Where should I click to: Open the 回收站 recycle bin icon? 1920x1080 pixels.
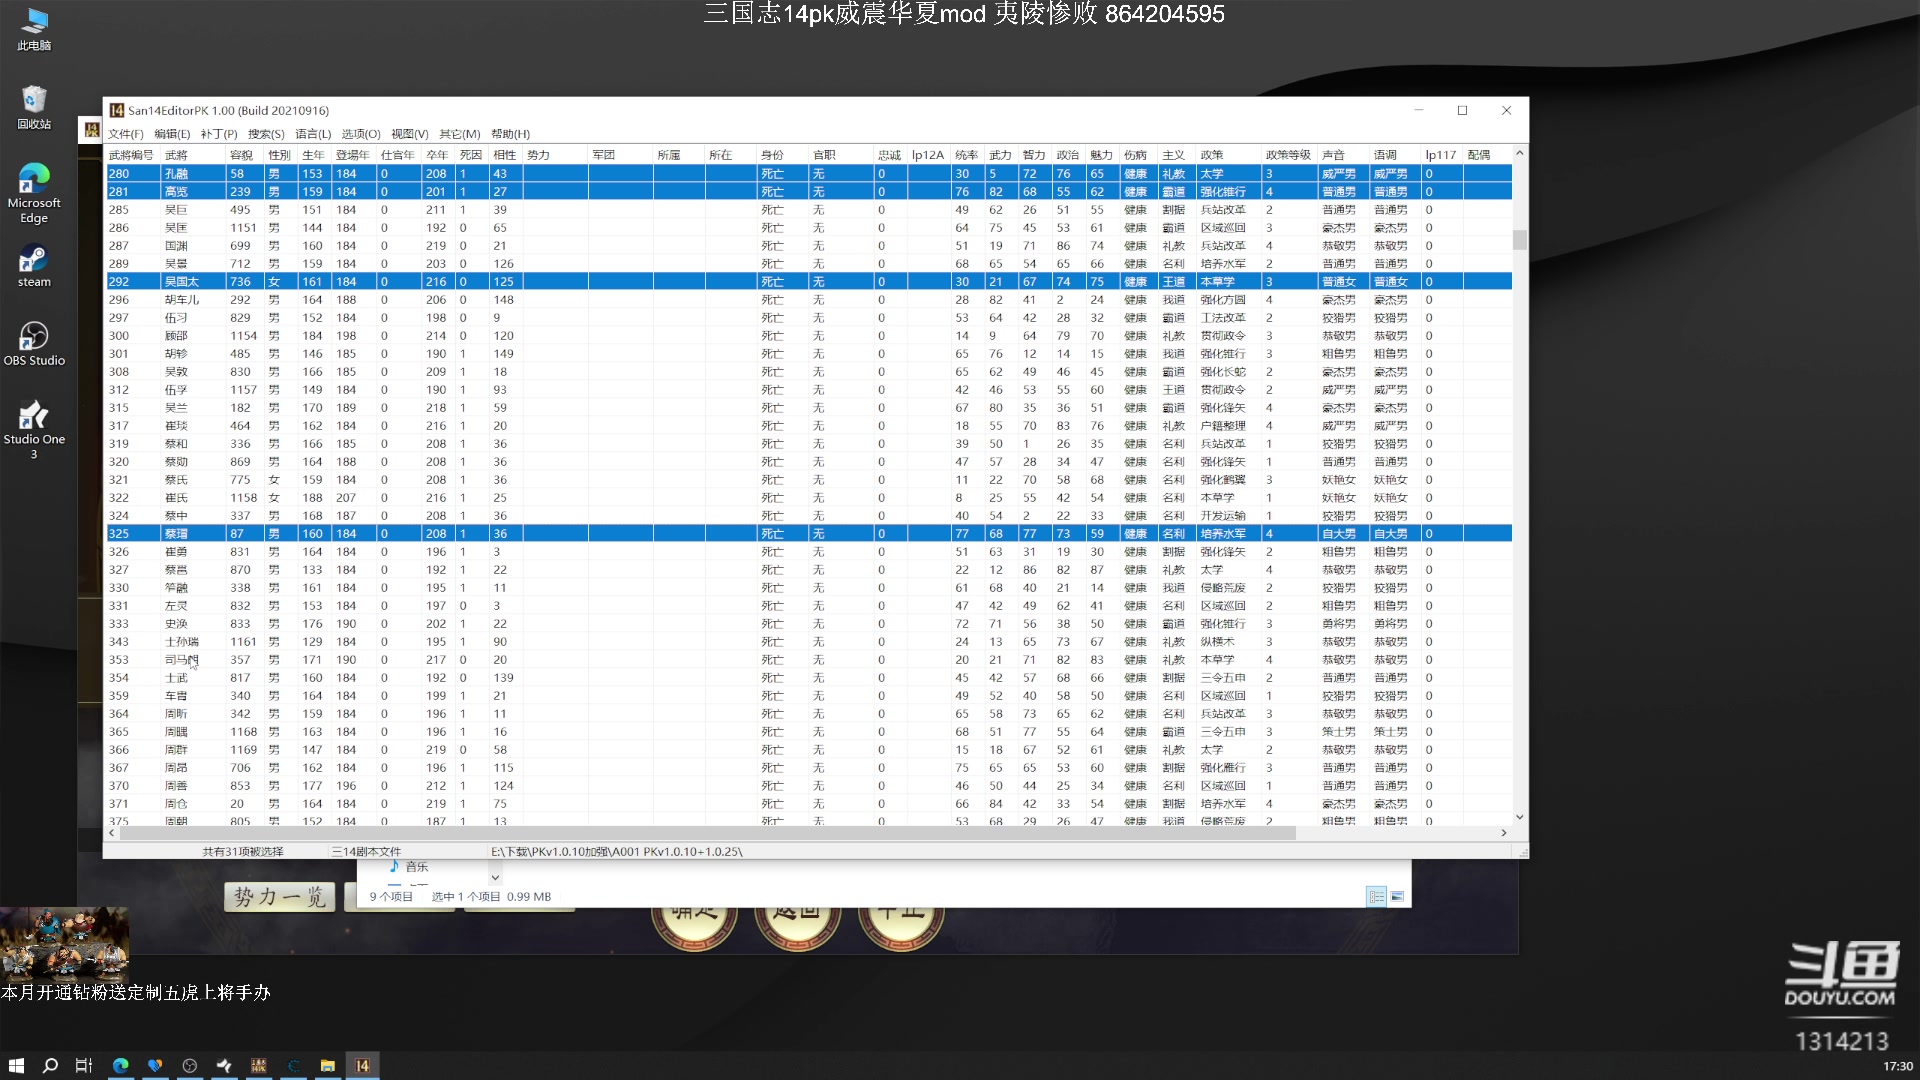coord(33,108)
